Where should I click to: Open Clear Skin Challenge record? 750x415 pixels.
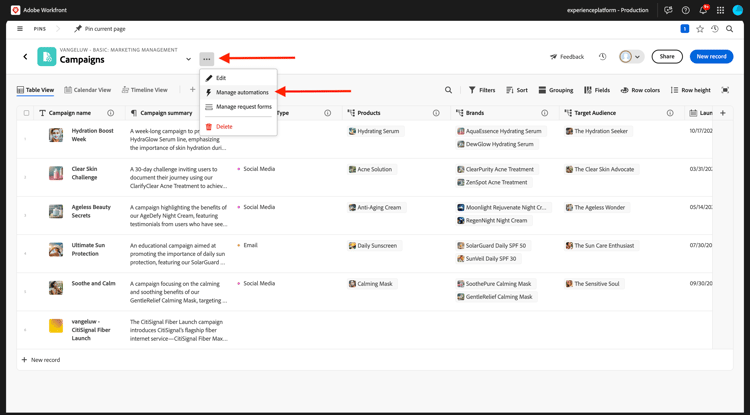(x=84, y=173)
